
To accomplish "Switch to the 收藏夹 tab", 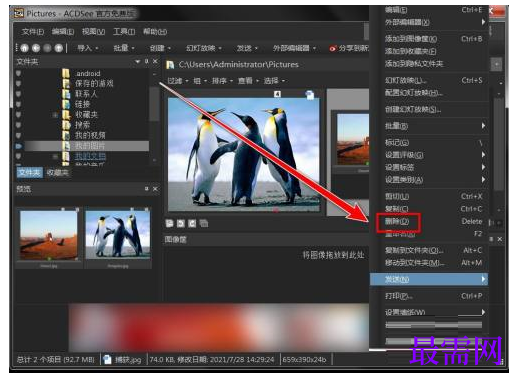I will [x=58, y=172].
